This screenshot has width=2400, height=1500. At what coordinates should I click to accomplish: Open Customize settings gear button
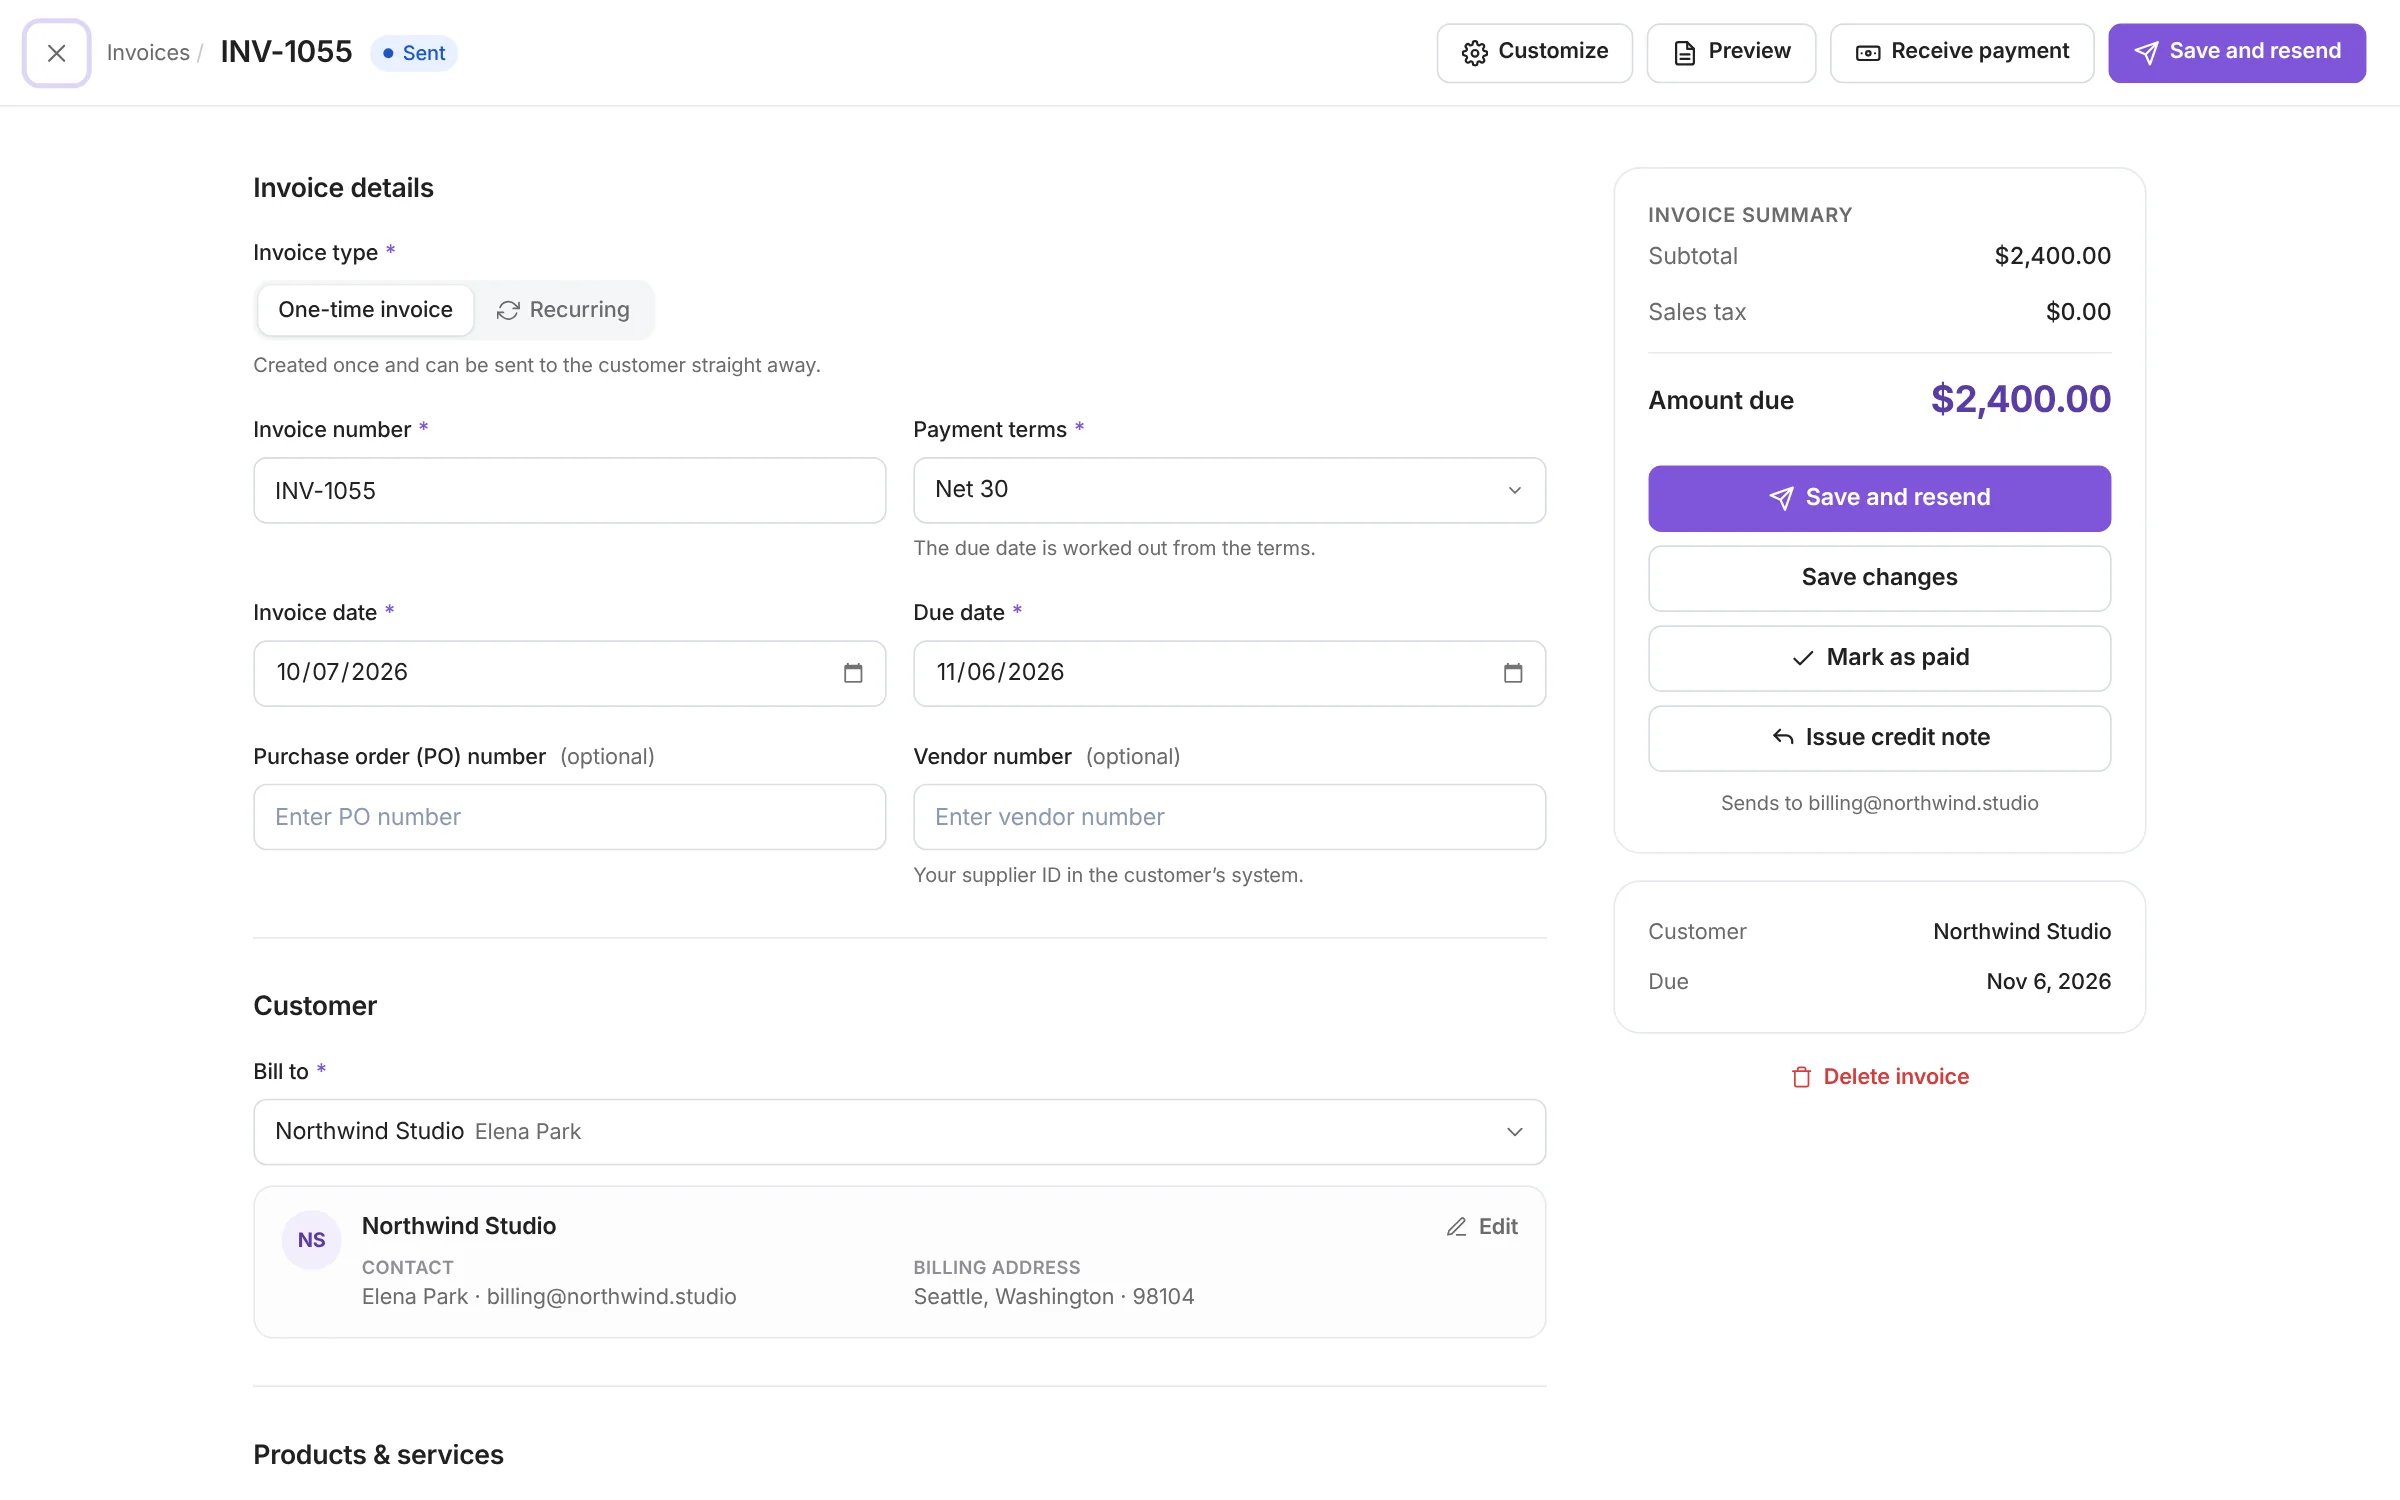point(1534,52)
